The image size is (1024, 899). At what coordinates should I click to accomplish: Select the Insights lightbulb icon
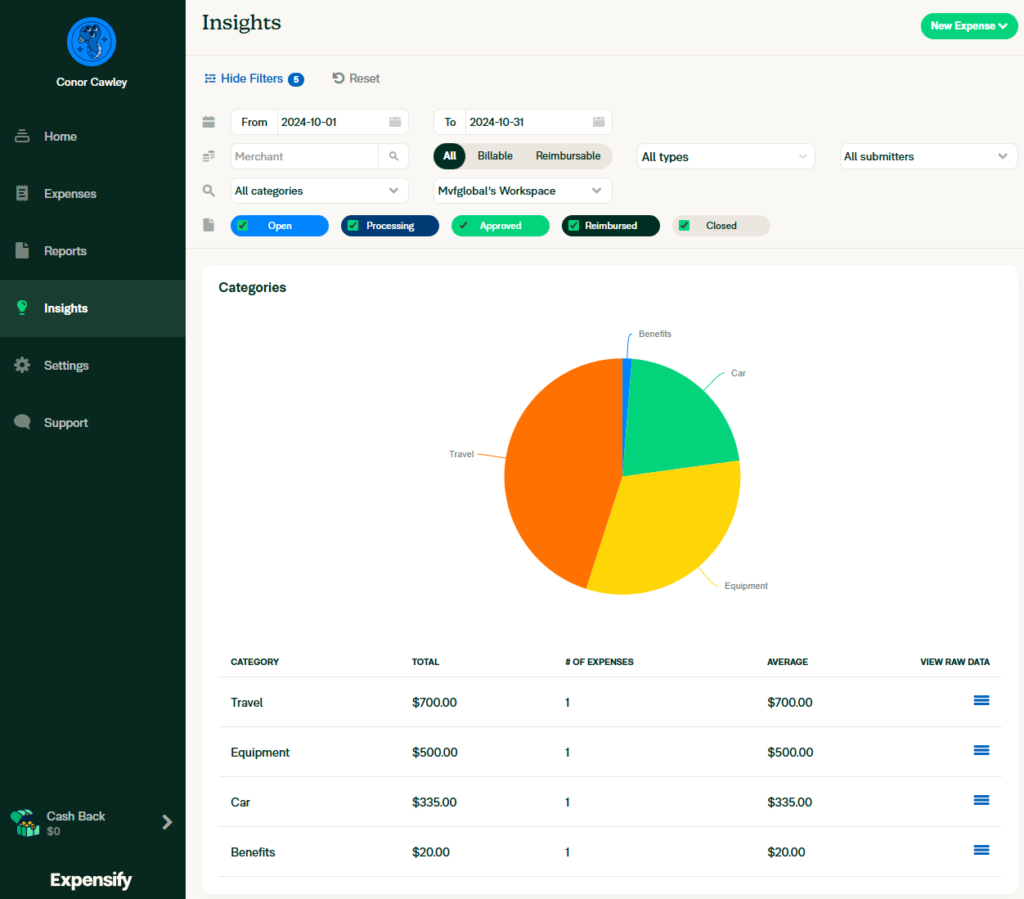point(21,308)
